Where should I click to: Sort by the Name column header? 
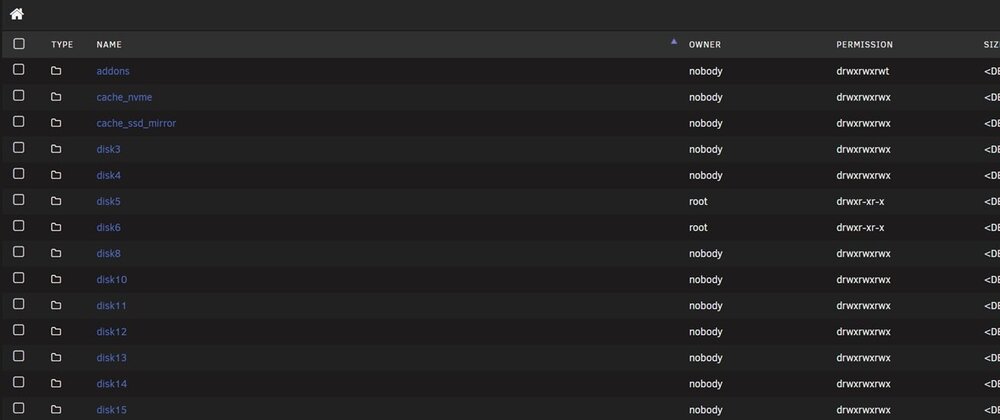pyautogui.click(x=109, y=45)
